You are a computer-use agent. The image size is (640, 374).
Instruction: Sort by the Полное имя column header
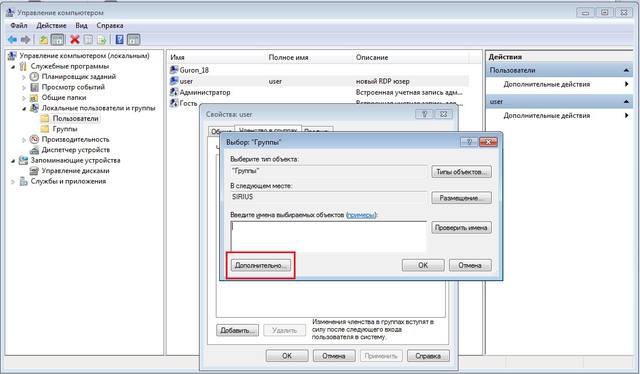pos(309,58)
